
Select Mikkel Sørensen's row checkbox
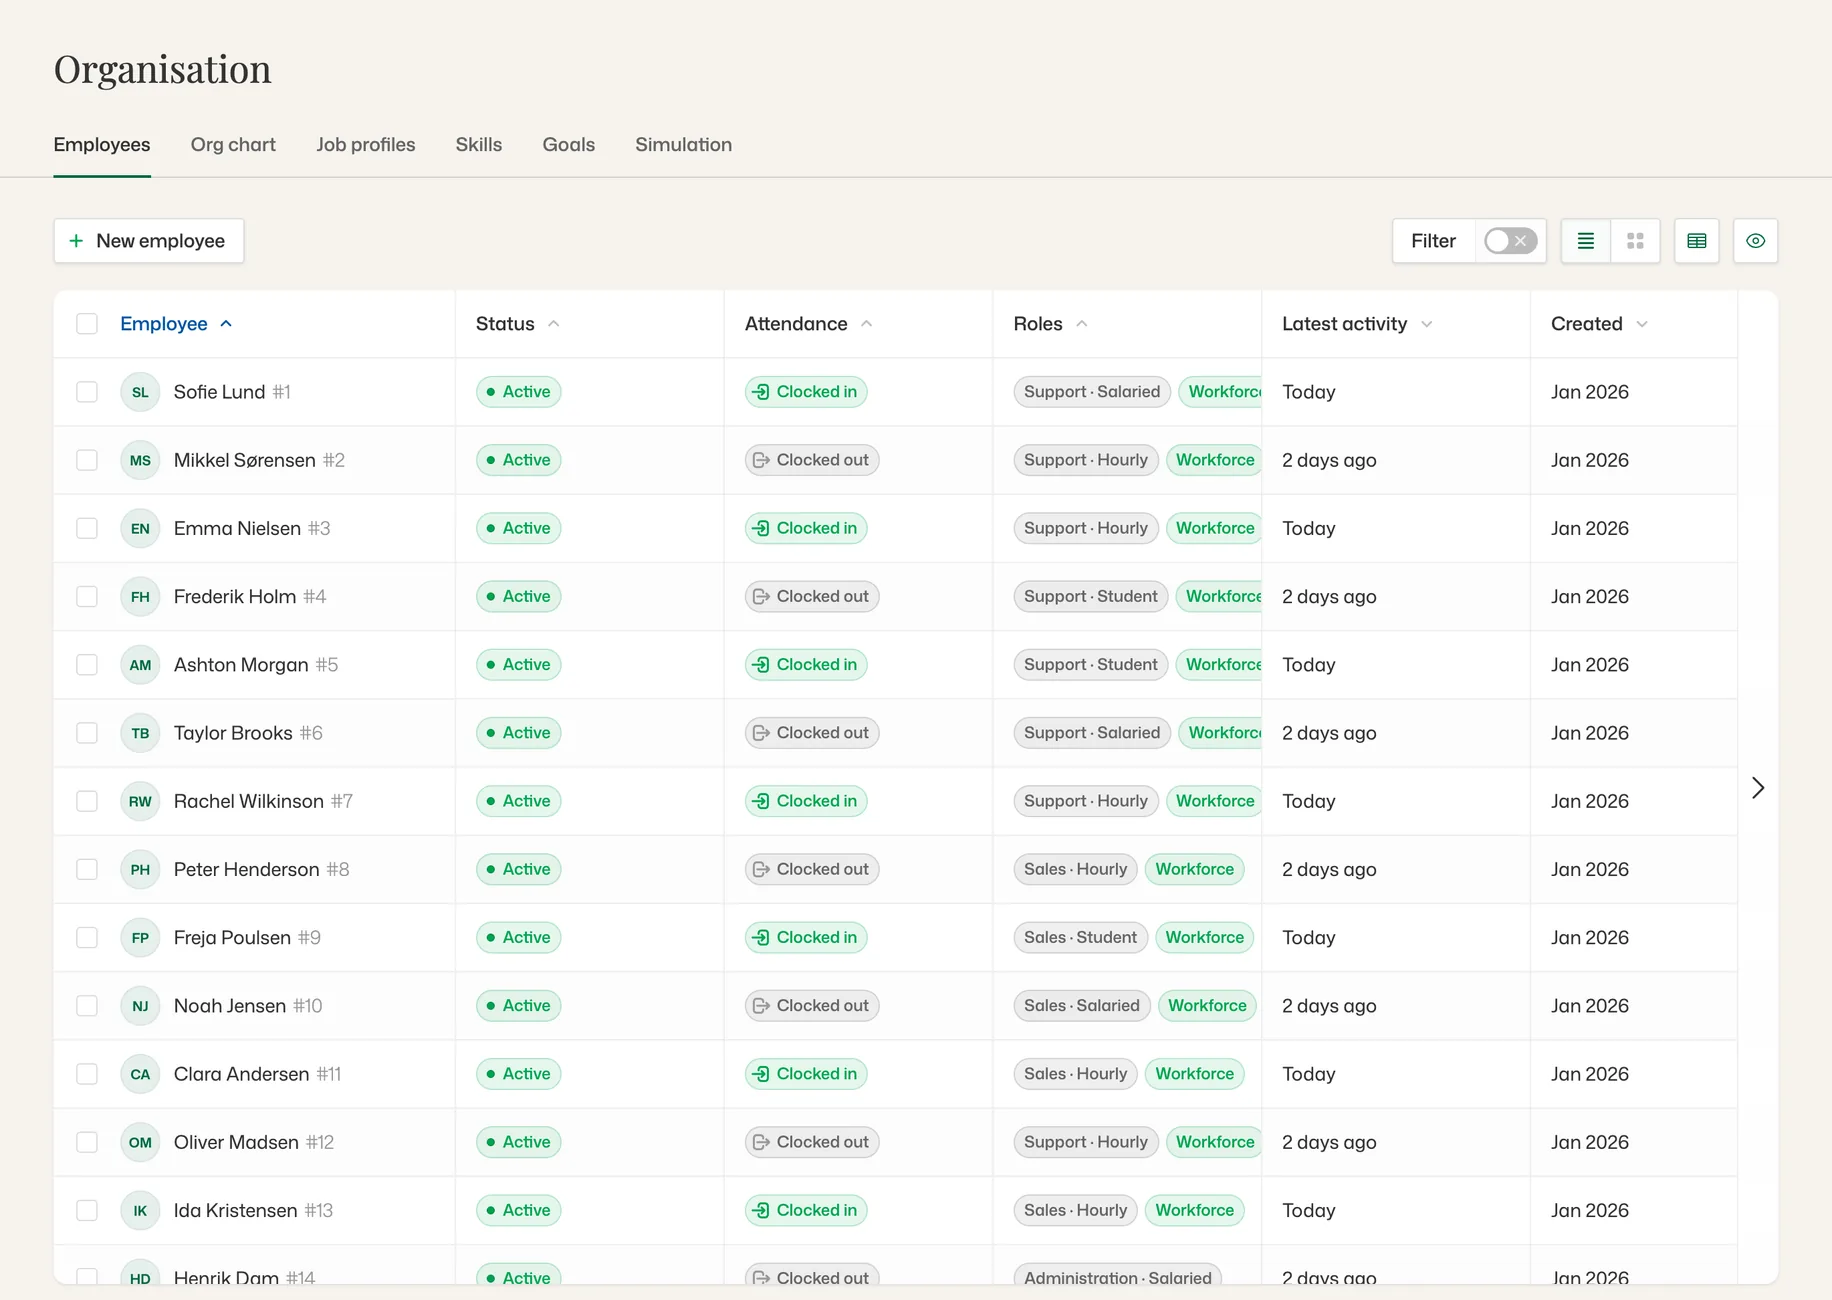point(87,460)
